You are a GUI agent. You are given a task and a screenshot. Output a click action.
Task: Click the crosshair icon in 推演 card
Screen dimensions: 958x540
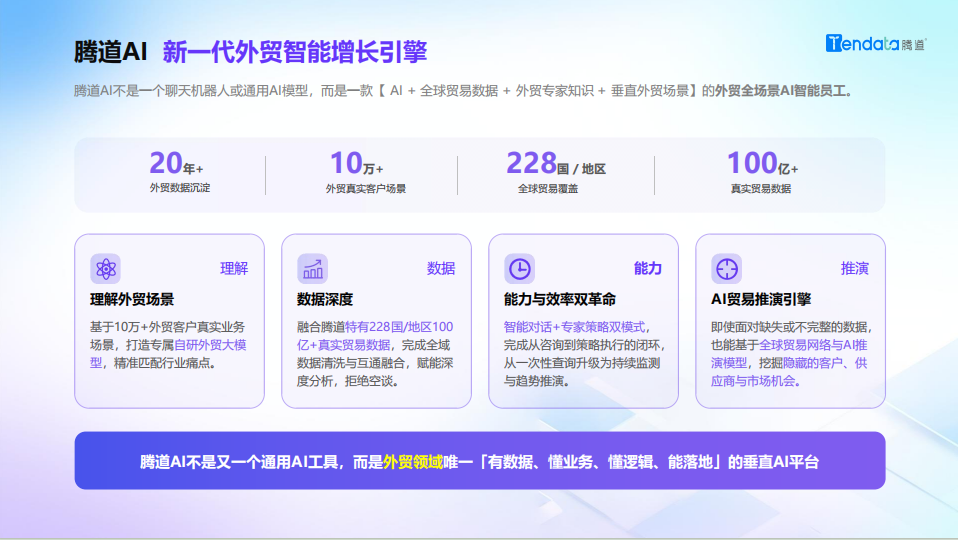(x=726, y=269)
